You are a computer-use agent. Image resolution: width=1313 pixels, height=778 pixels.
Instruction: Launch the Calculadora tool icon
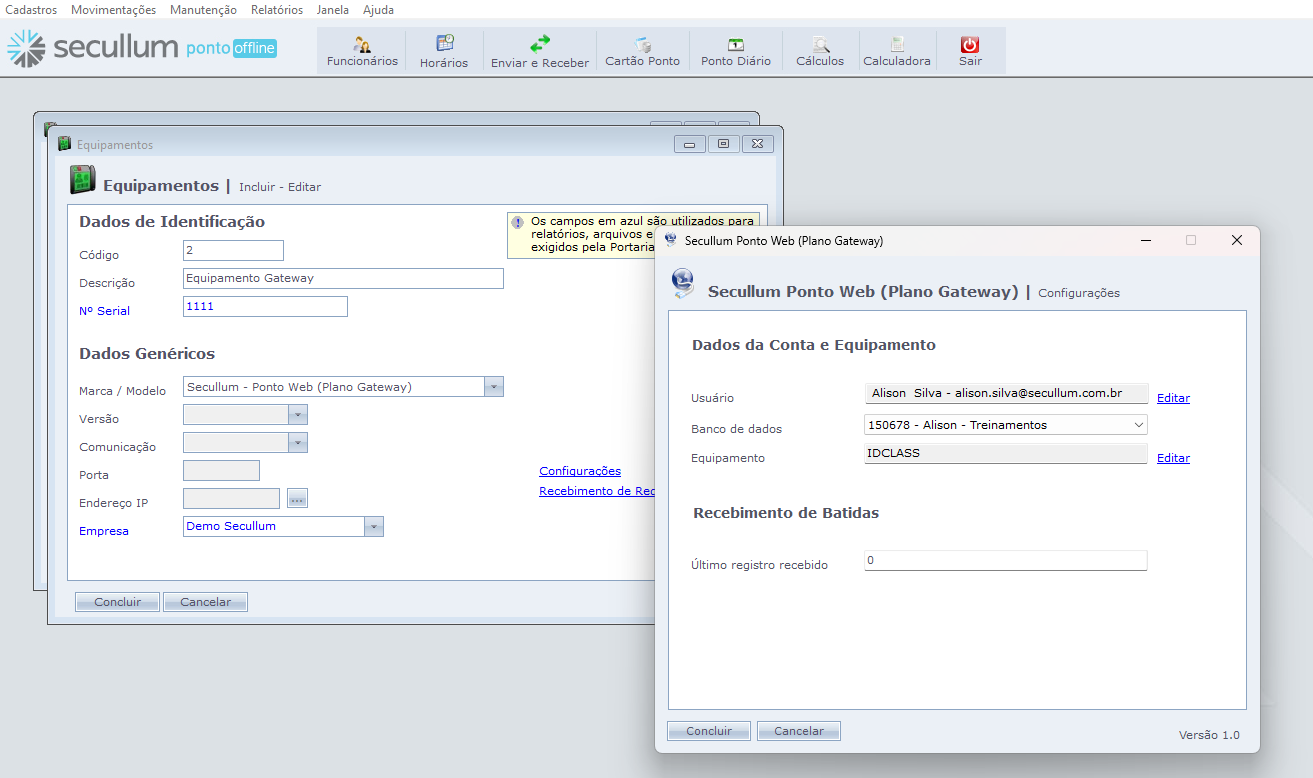(x=897, y=44)
